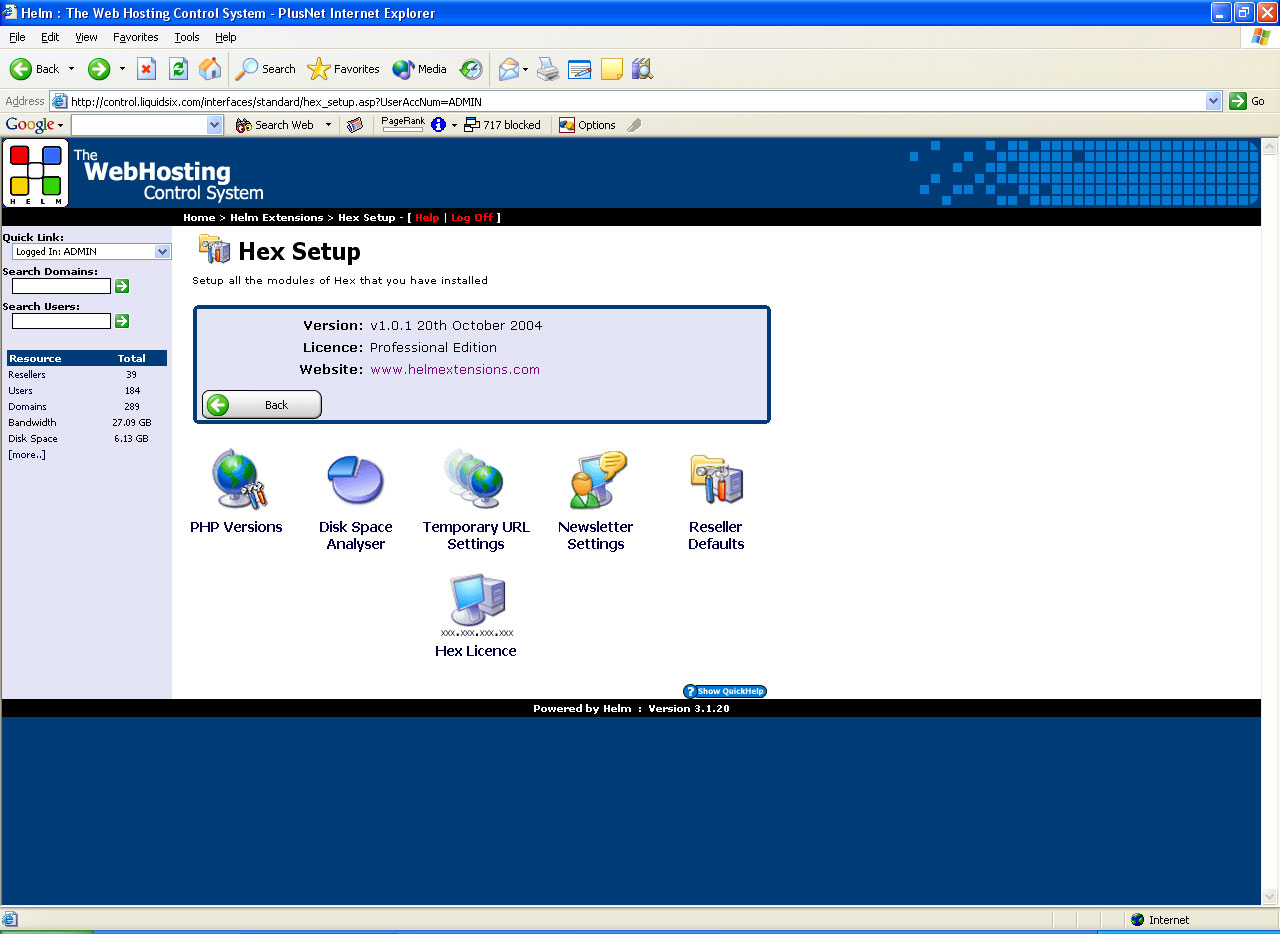
Task: Open the Forward button history dropdown arrow
Action: click(x=122, y=69)
